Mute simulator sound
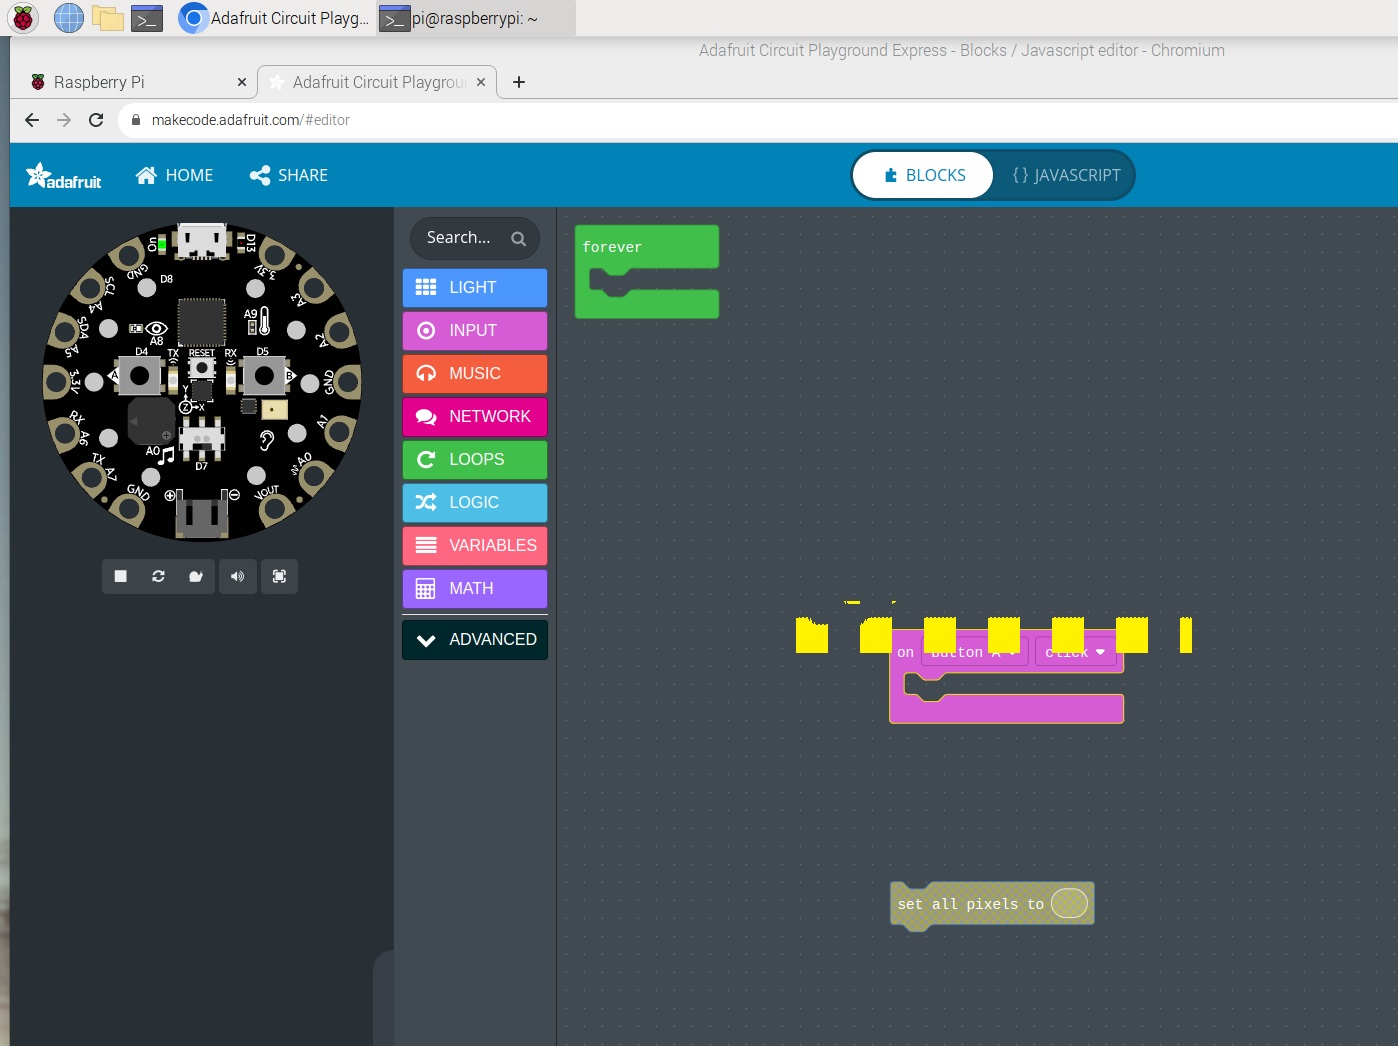The height and width of the screenshot is (1046, 1398). click(238, 576)
